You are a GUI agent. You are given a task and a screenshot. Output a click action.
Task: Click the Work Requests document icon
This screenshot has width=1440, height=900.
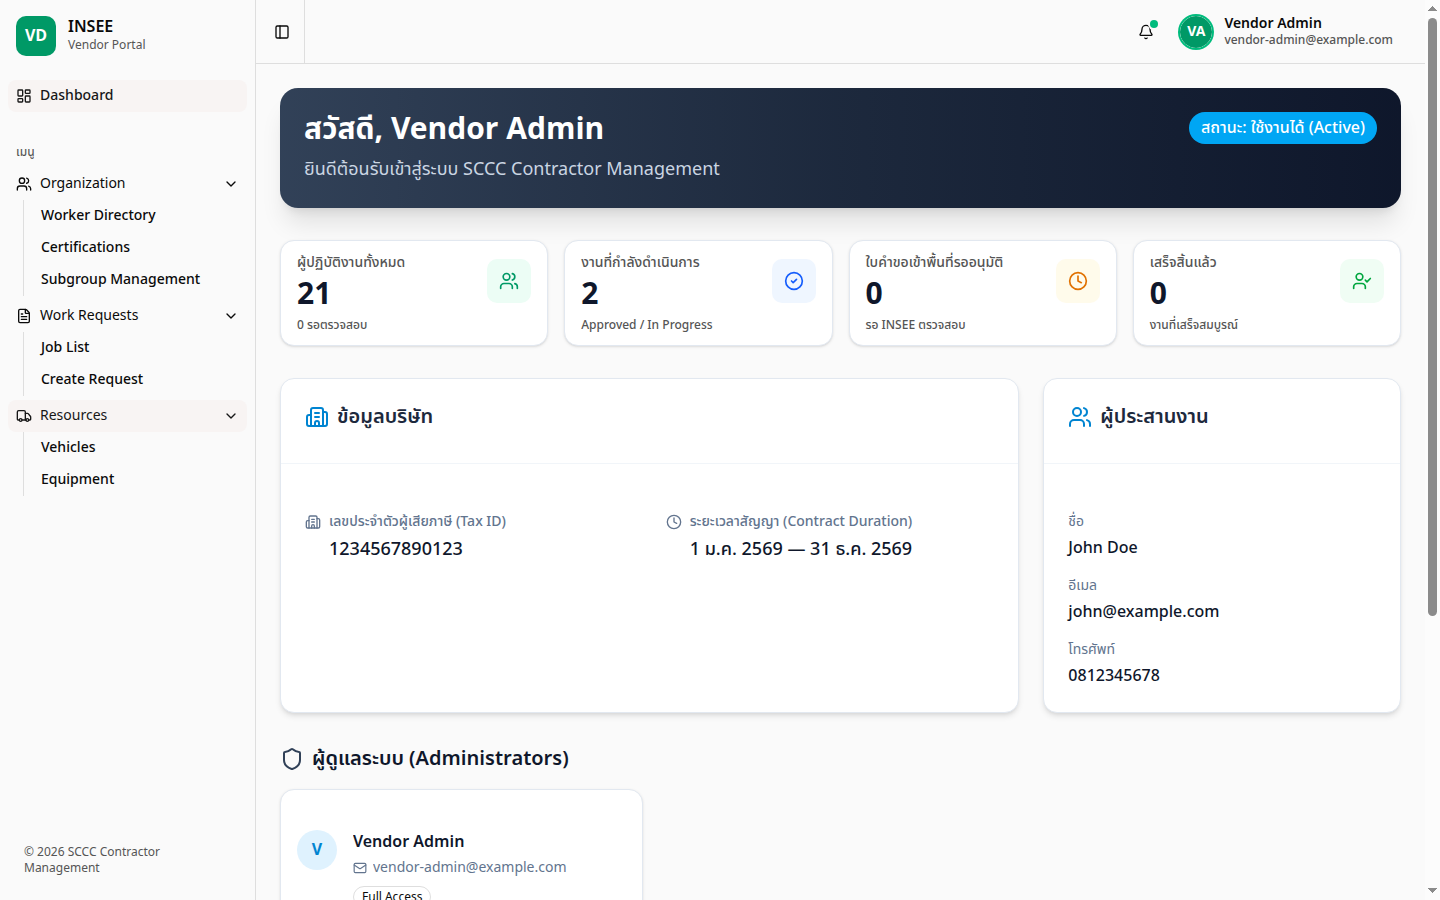tap(24, 316)
